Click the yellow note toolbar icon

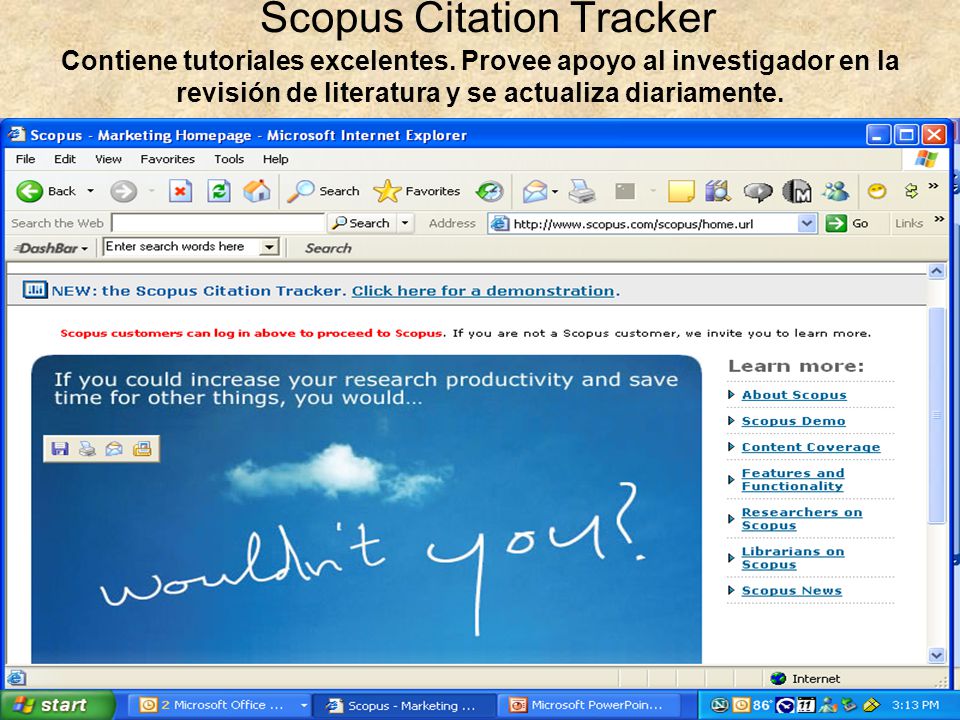681,192
